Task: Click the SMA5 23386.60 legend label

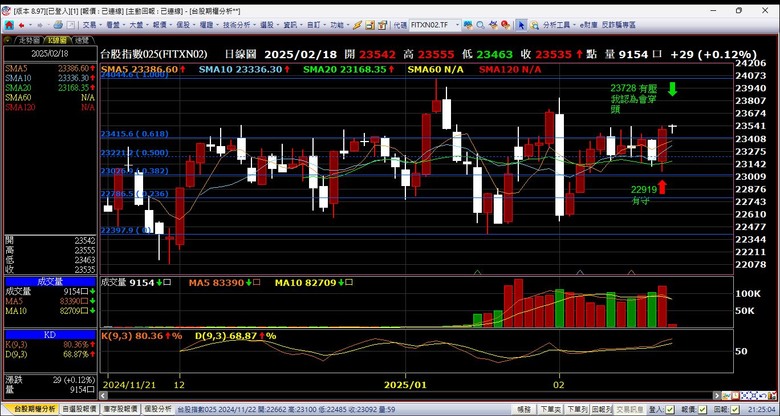Action: (x=142, y=70)
